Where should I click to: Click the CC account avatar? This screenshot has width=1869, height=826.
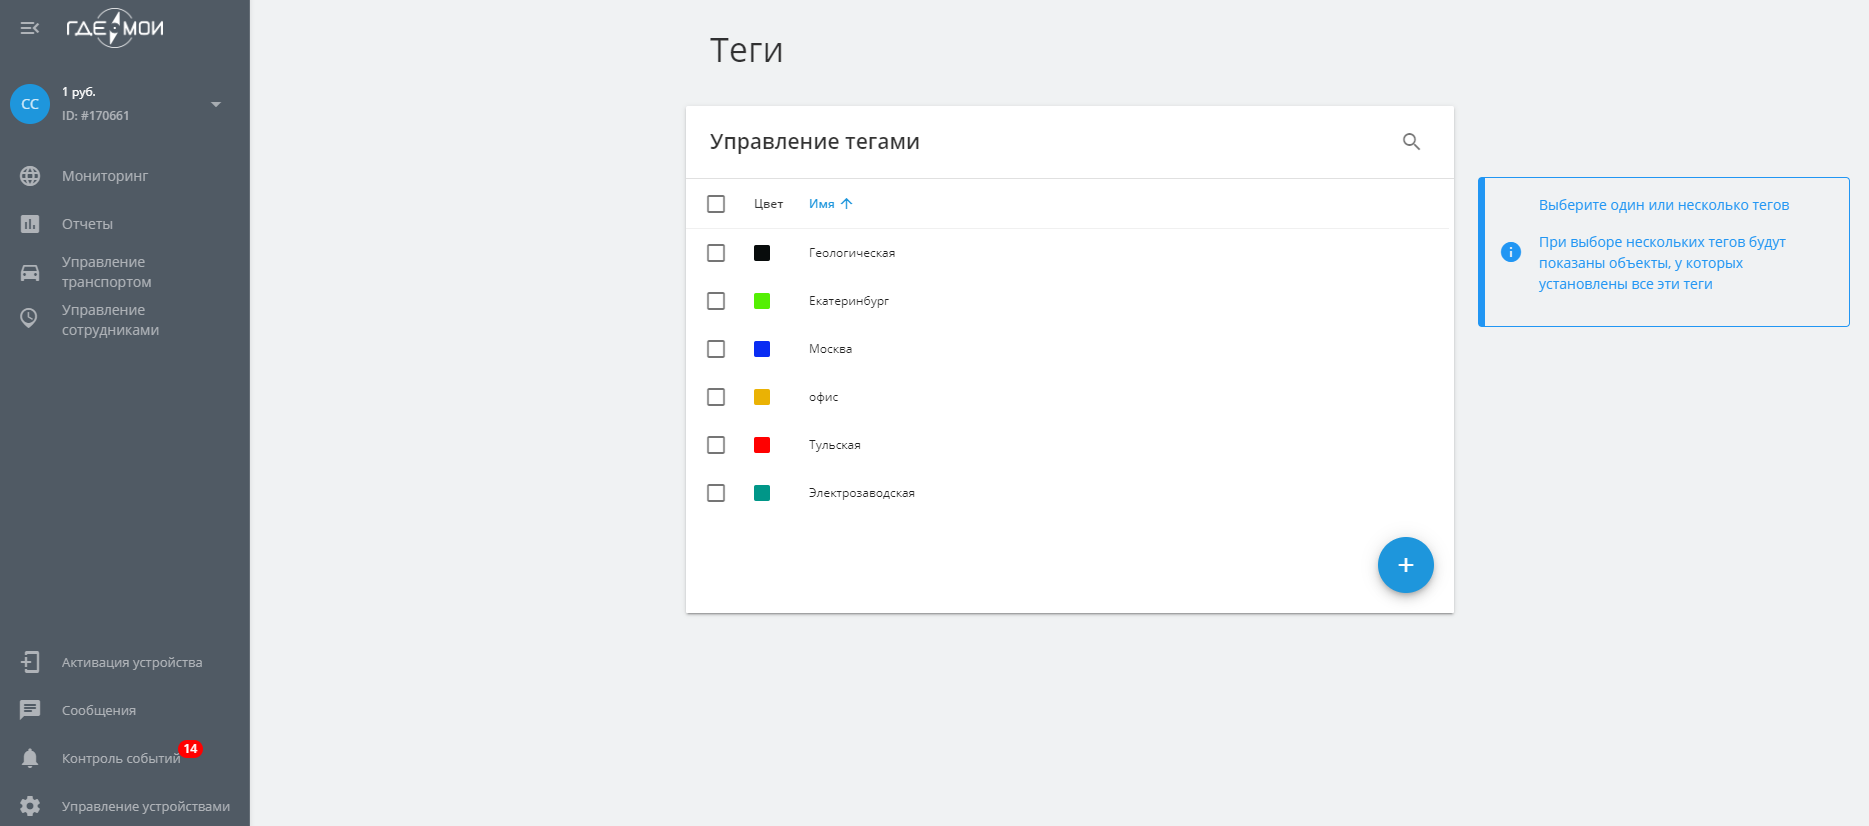(30, 104)
